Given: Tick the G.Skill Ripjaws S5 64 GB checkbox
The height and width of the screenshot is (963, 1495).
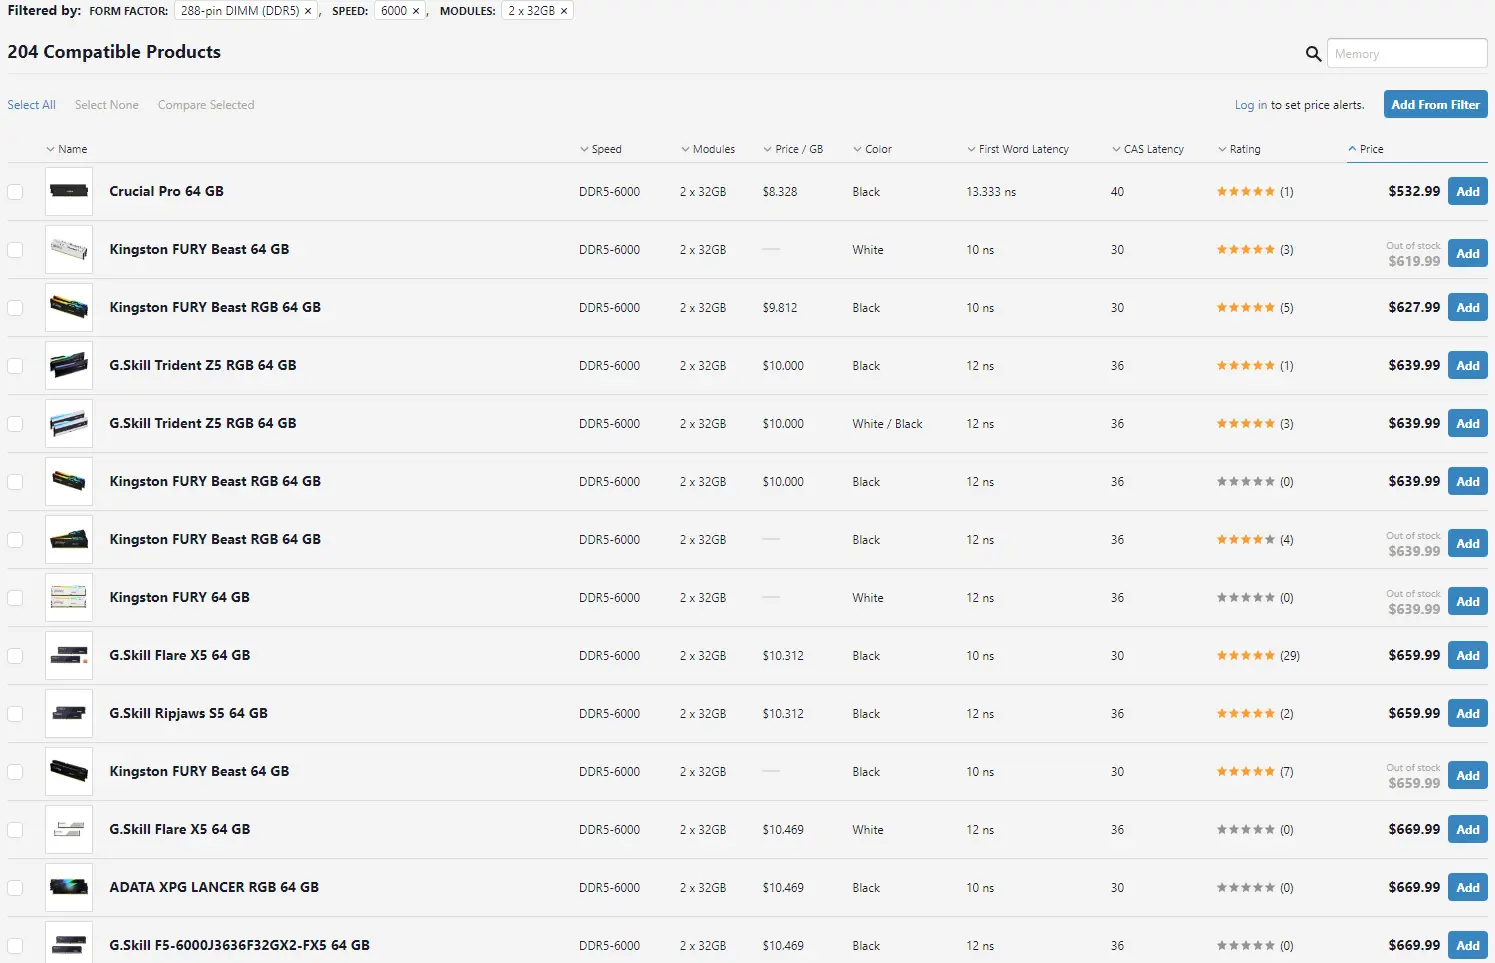Looking at the screenshot, I should tap(15, 714).
